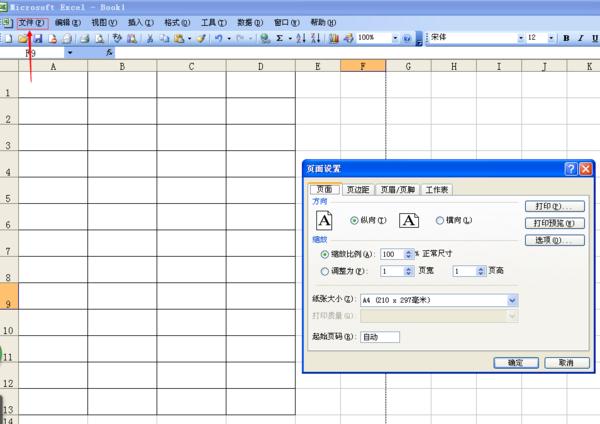
Task: Click the help question mark in 页面设置 dialog
Action: click(570, 170)
